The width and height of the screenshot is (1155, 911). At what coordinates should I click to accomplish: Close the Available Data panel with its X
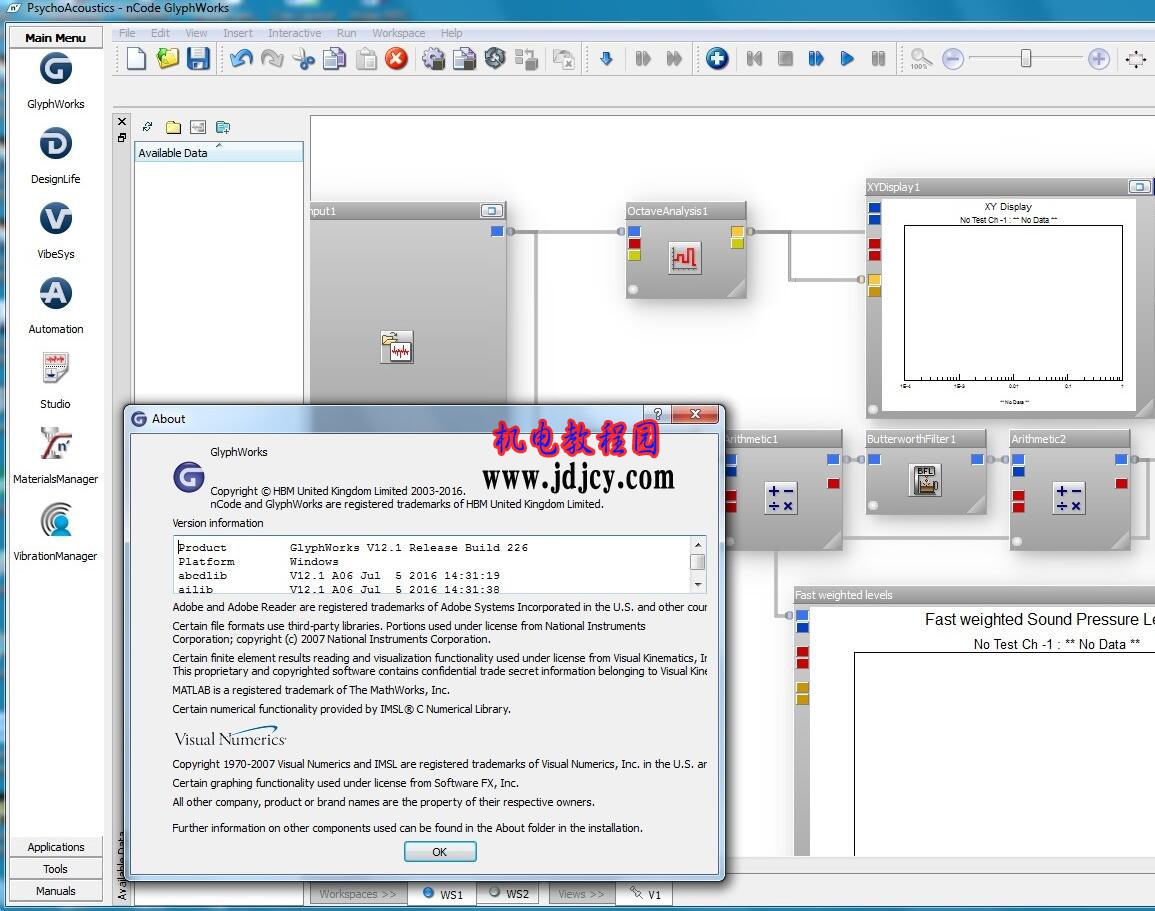point(122,122)
